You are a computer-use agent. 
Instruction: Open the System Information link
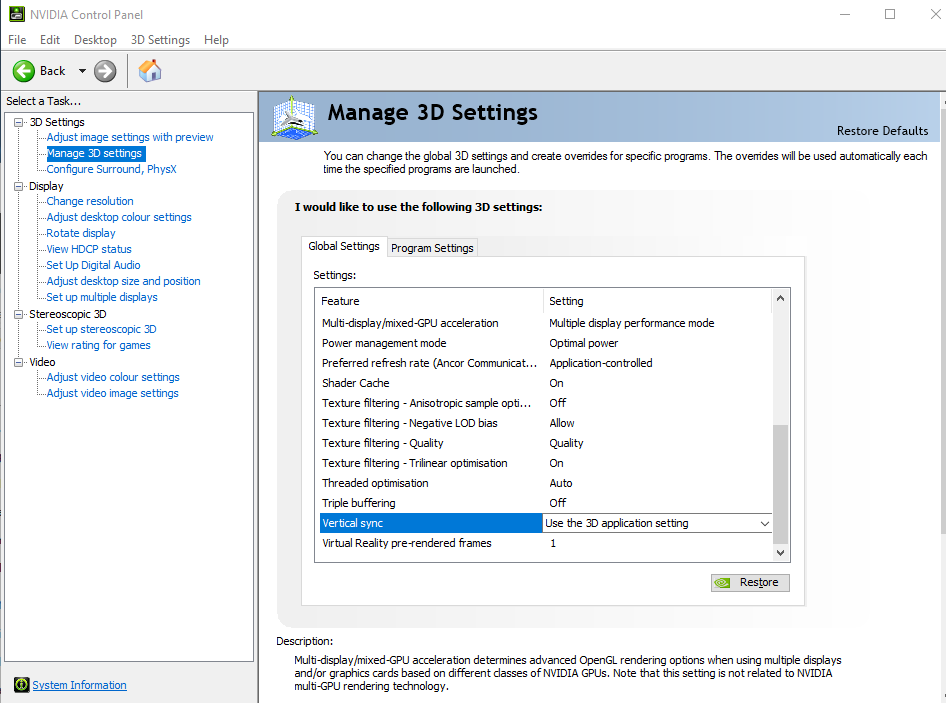(x=79, y=685)
